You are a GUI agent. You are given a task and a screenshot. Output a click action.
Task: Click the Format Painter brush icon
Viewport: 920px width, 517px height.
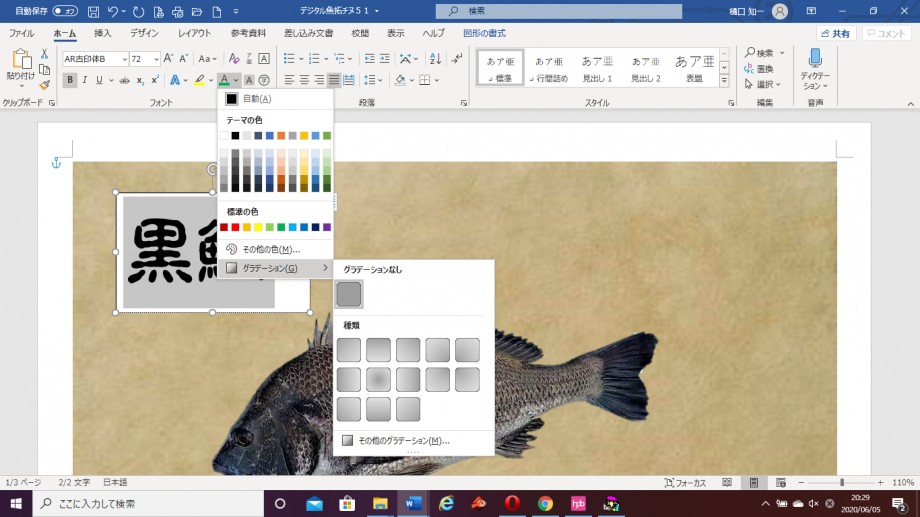[x=44, y=85]
